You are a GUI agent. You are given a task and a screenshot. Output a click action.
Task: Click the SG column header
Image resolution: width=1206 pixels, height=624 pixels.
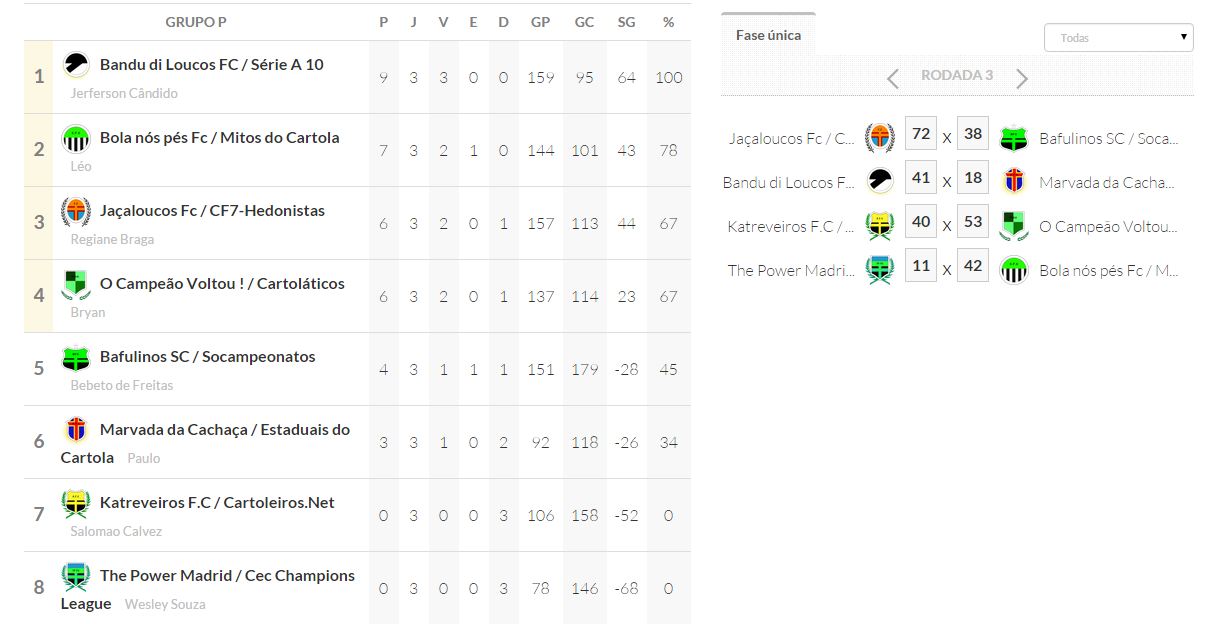[x=626, y=22]
